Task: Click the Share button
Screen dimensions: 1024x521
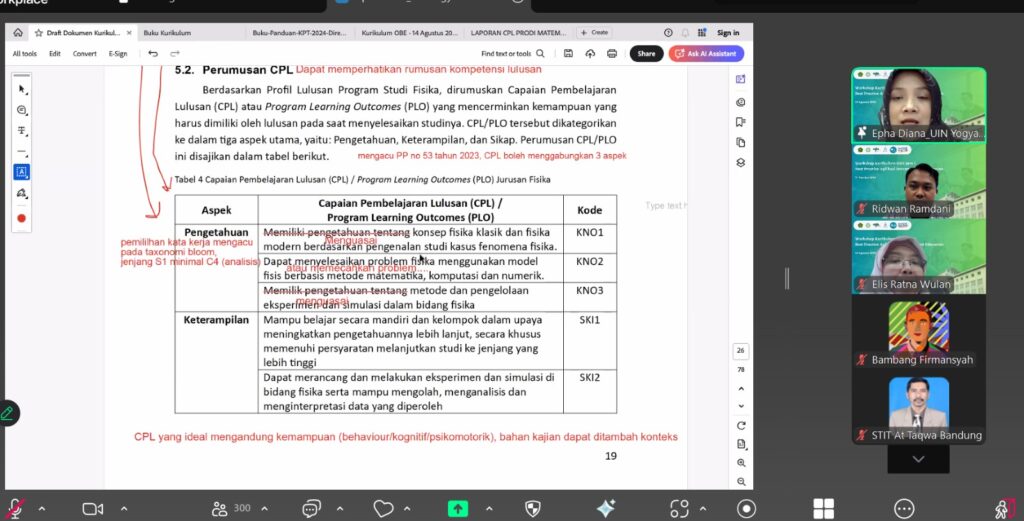Action: (x=647, y=54)
